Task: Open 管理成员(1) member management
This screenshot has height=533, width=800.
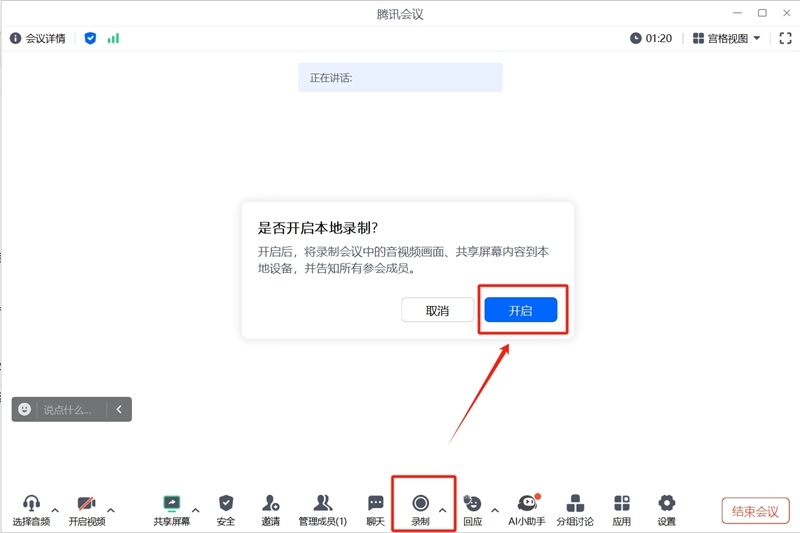Action: [322, 510]
